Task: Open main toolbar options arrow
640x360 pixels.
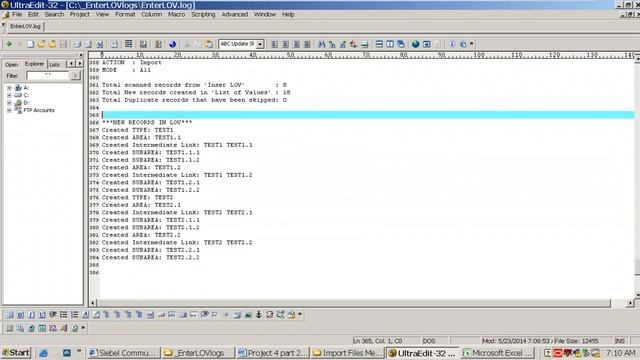Action: click(x=472, y=44)
